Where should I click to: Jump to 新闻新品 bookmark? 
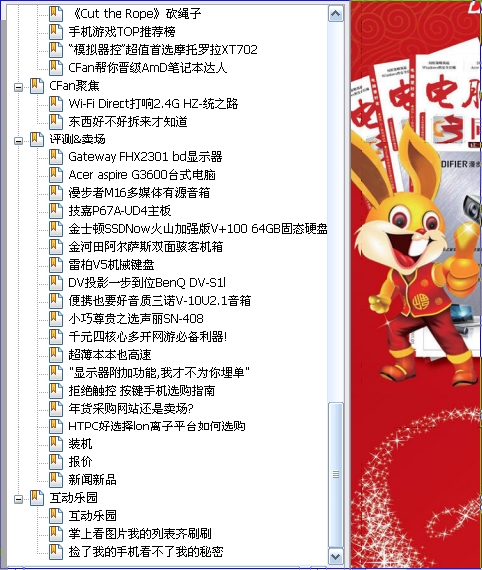[x=92, y=480]
